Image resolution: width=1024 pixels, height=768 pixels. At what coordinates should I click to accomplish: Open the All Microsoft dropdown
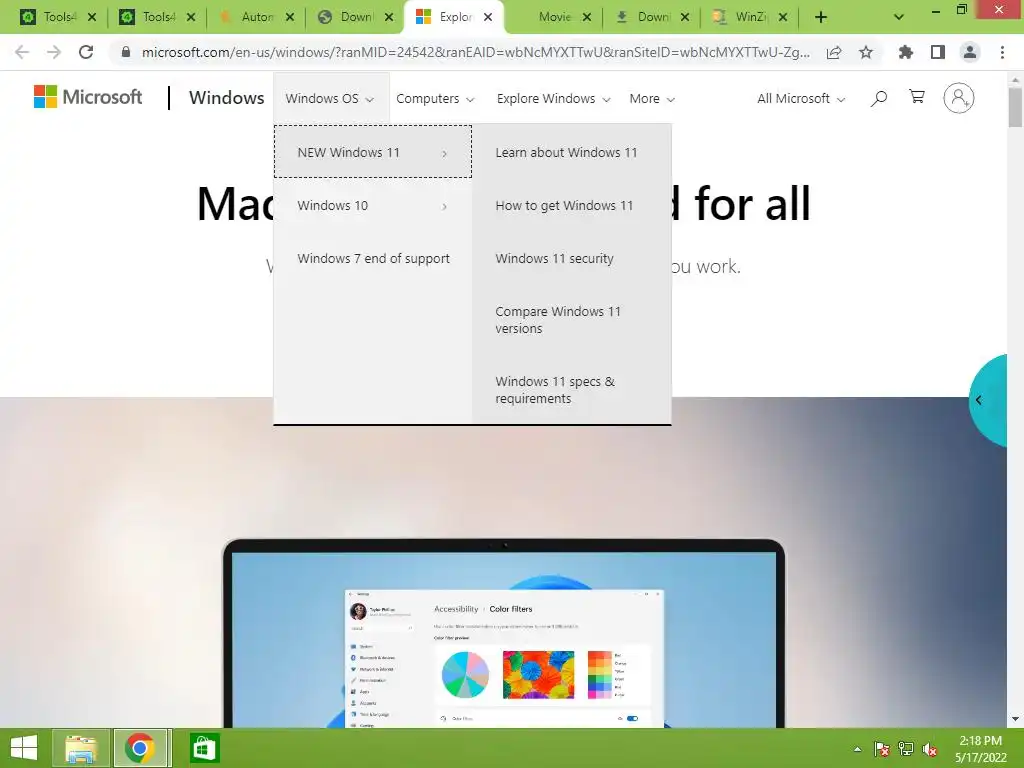pyautogui.click(x=801, y=99)
